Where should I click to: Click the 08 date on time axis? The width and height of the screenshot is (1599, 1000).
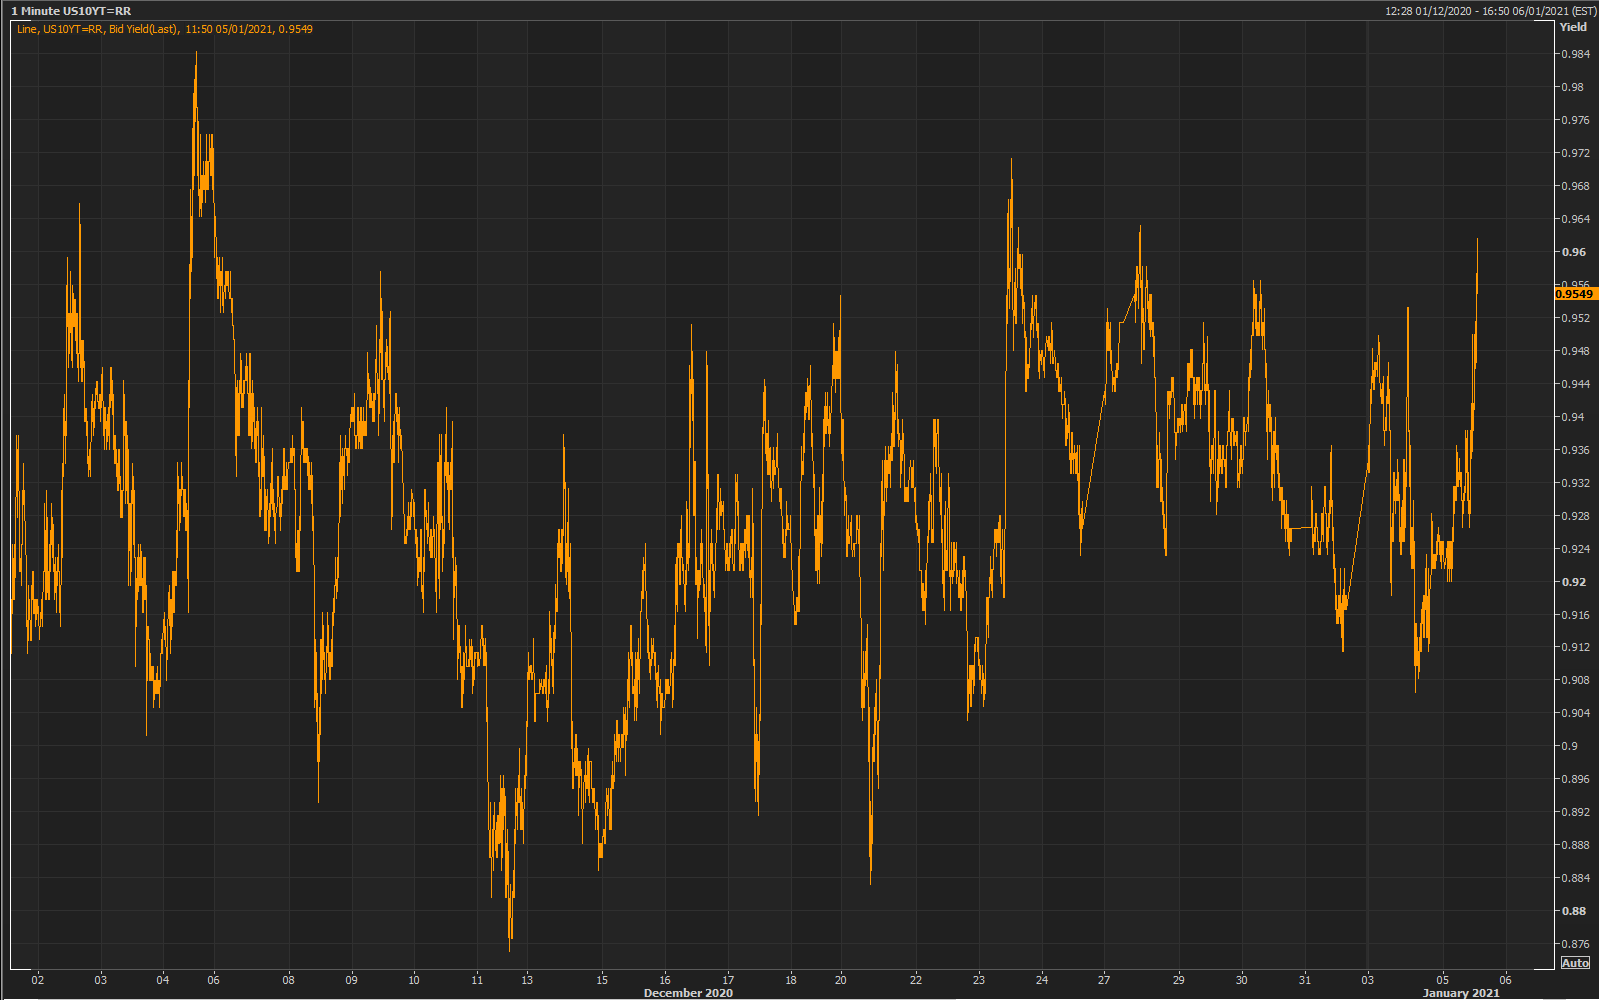(289, 980)
